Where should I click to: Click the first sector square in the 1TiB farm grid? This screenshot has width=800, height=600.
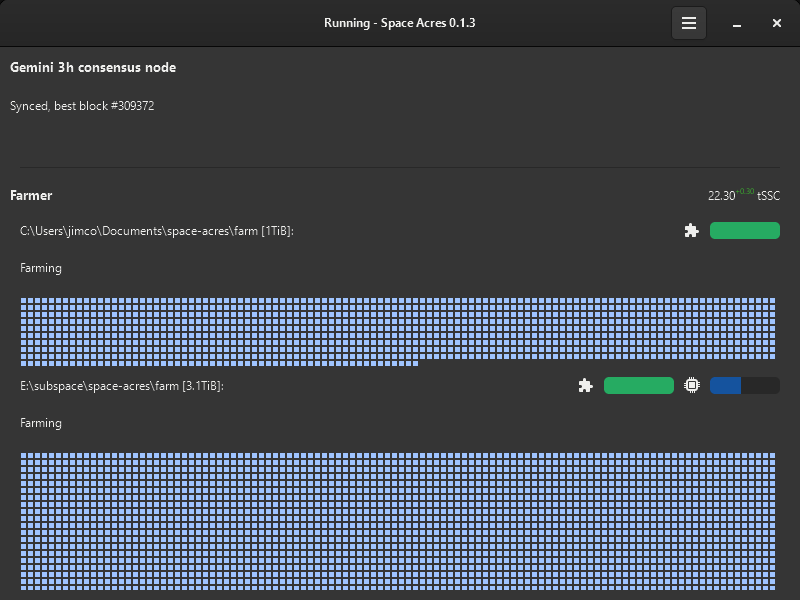click(x=24, y=301)
